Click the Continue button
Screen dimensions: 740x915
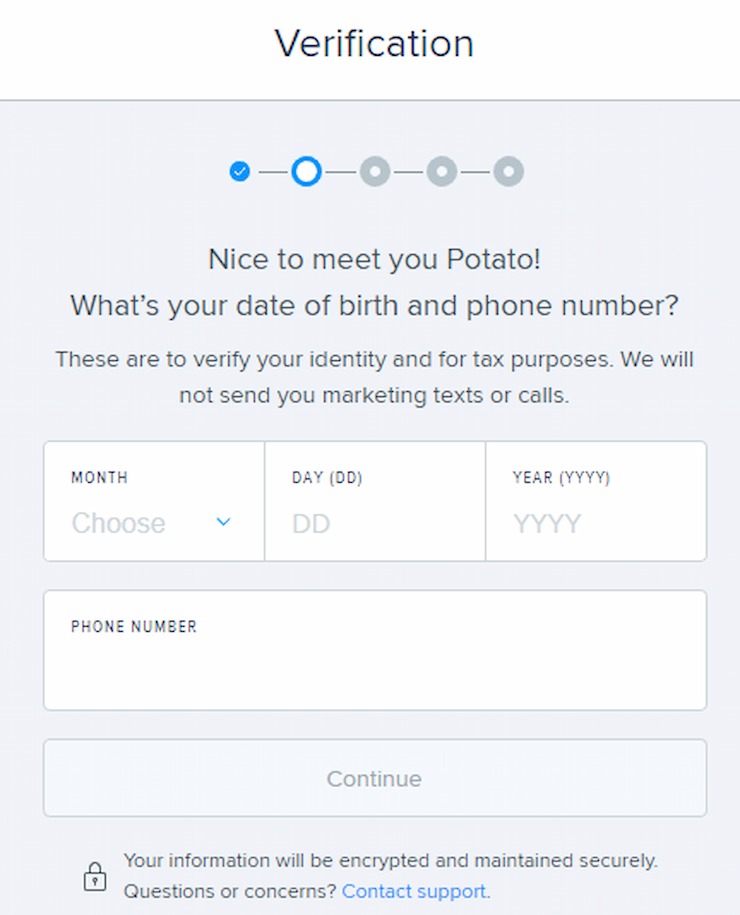coord(375,778)
